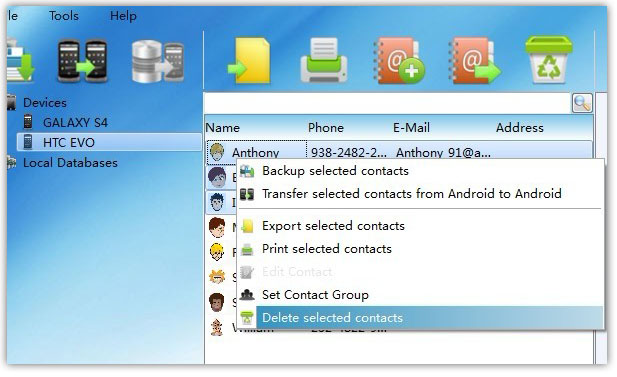Click the Delete menu entry trash icon
Image resolution: width=617 pixels, height=377 pixels.
pyautogui.click(x=247, y=318)
